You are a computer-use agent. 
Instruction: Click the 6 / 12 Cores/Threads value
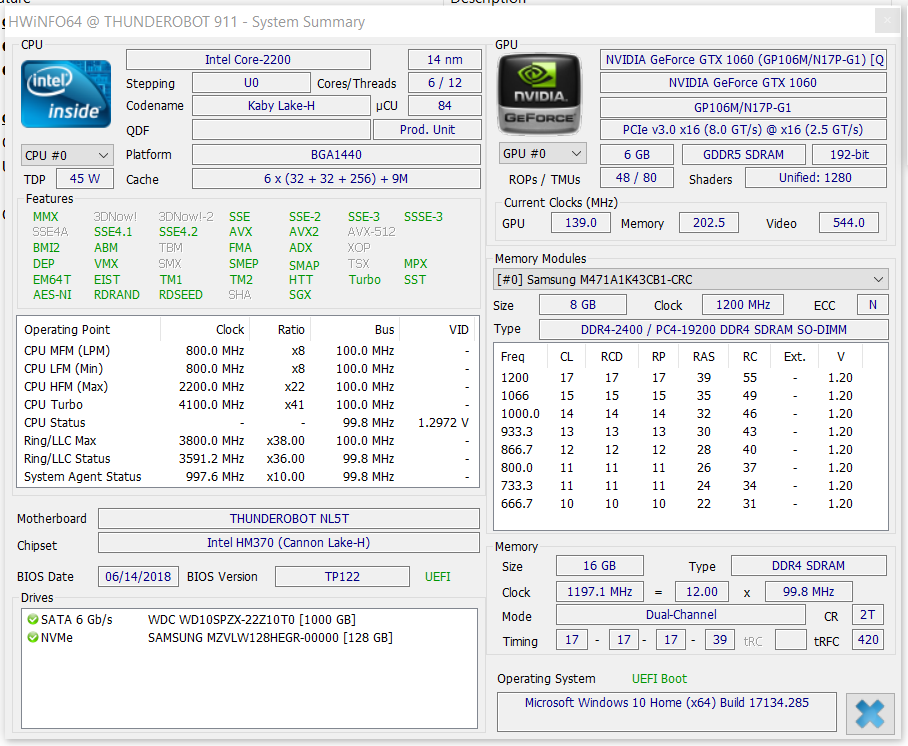pyautogui.click(x=445, y=83)
